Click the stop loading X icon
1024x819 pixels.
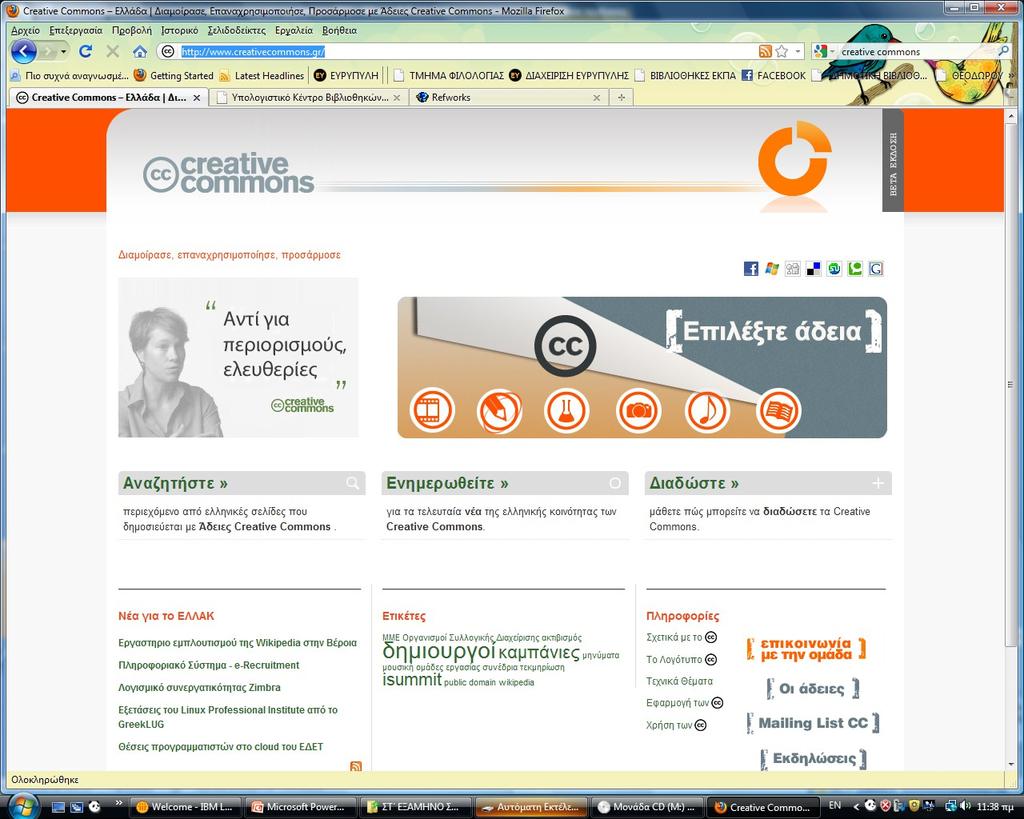(112, 51)
